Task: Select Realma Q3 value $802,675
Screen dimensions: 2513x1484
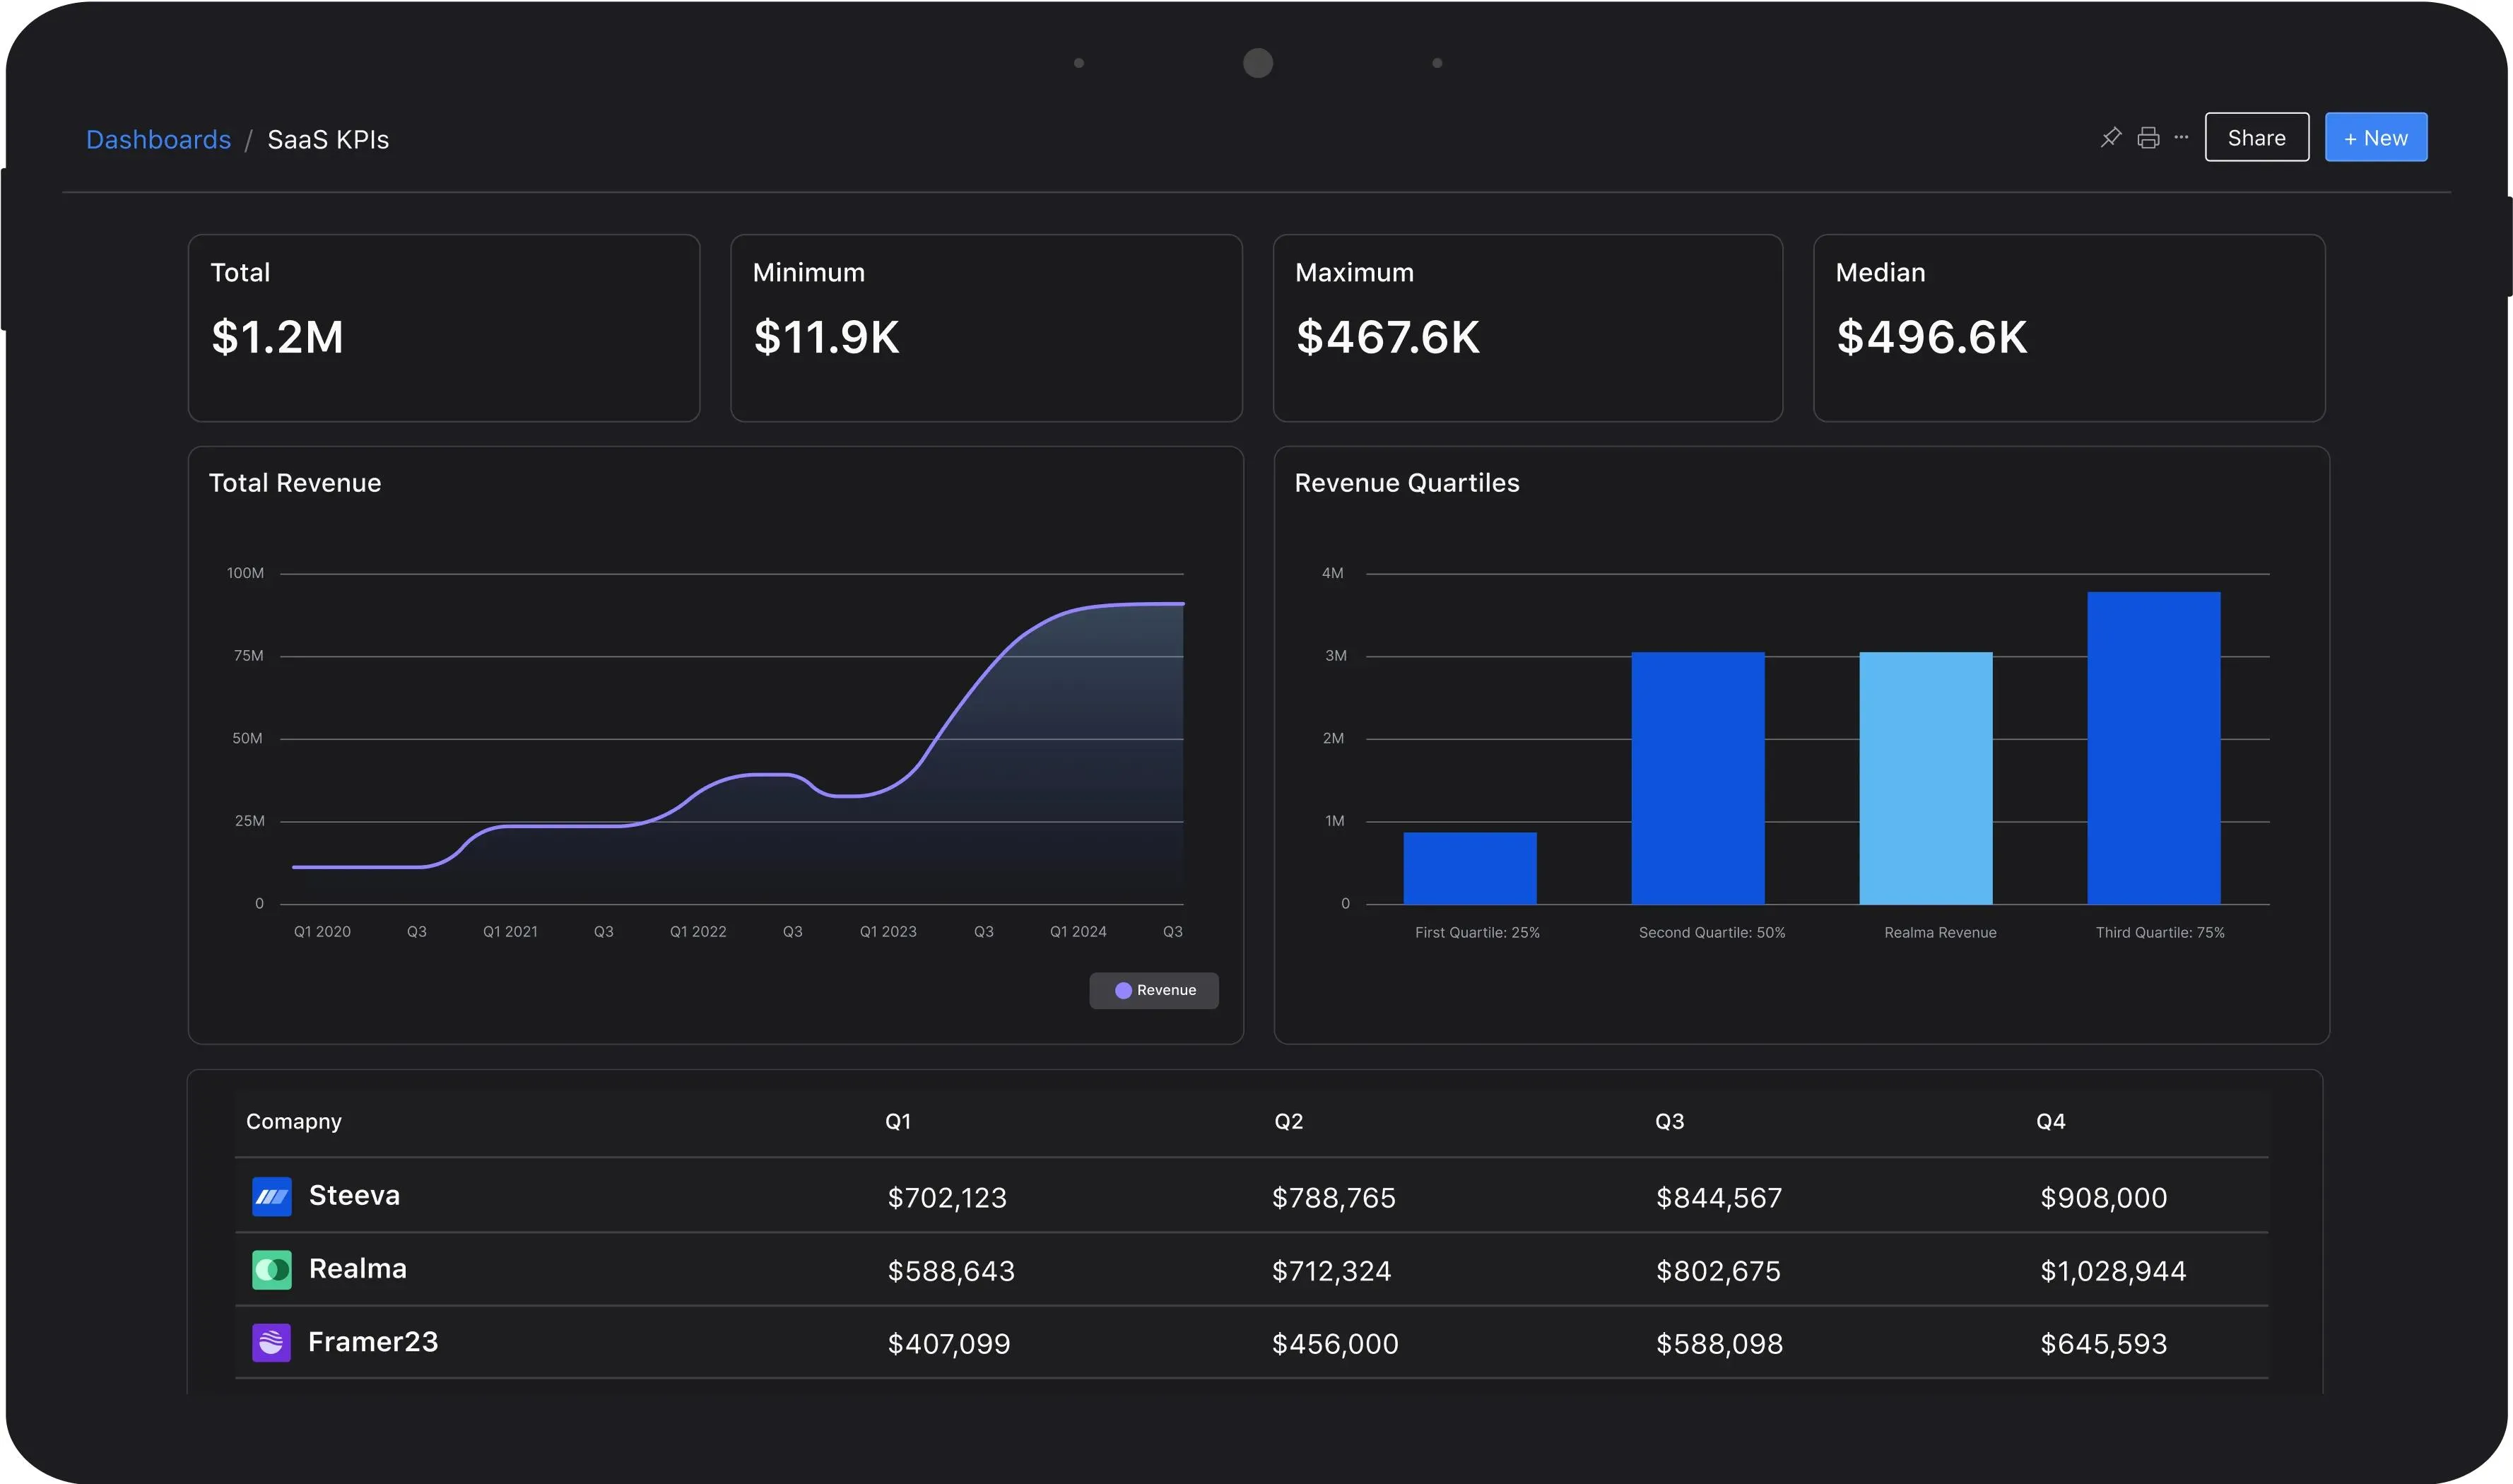Action: click(1718, 1271)
